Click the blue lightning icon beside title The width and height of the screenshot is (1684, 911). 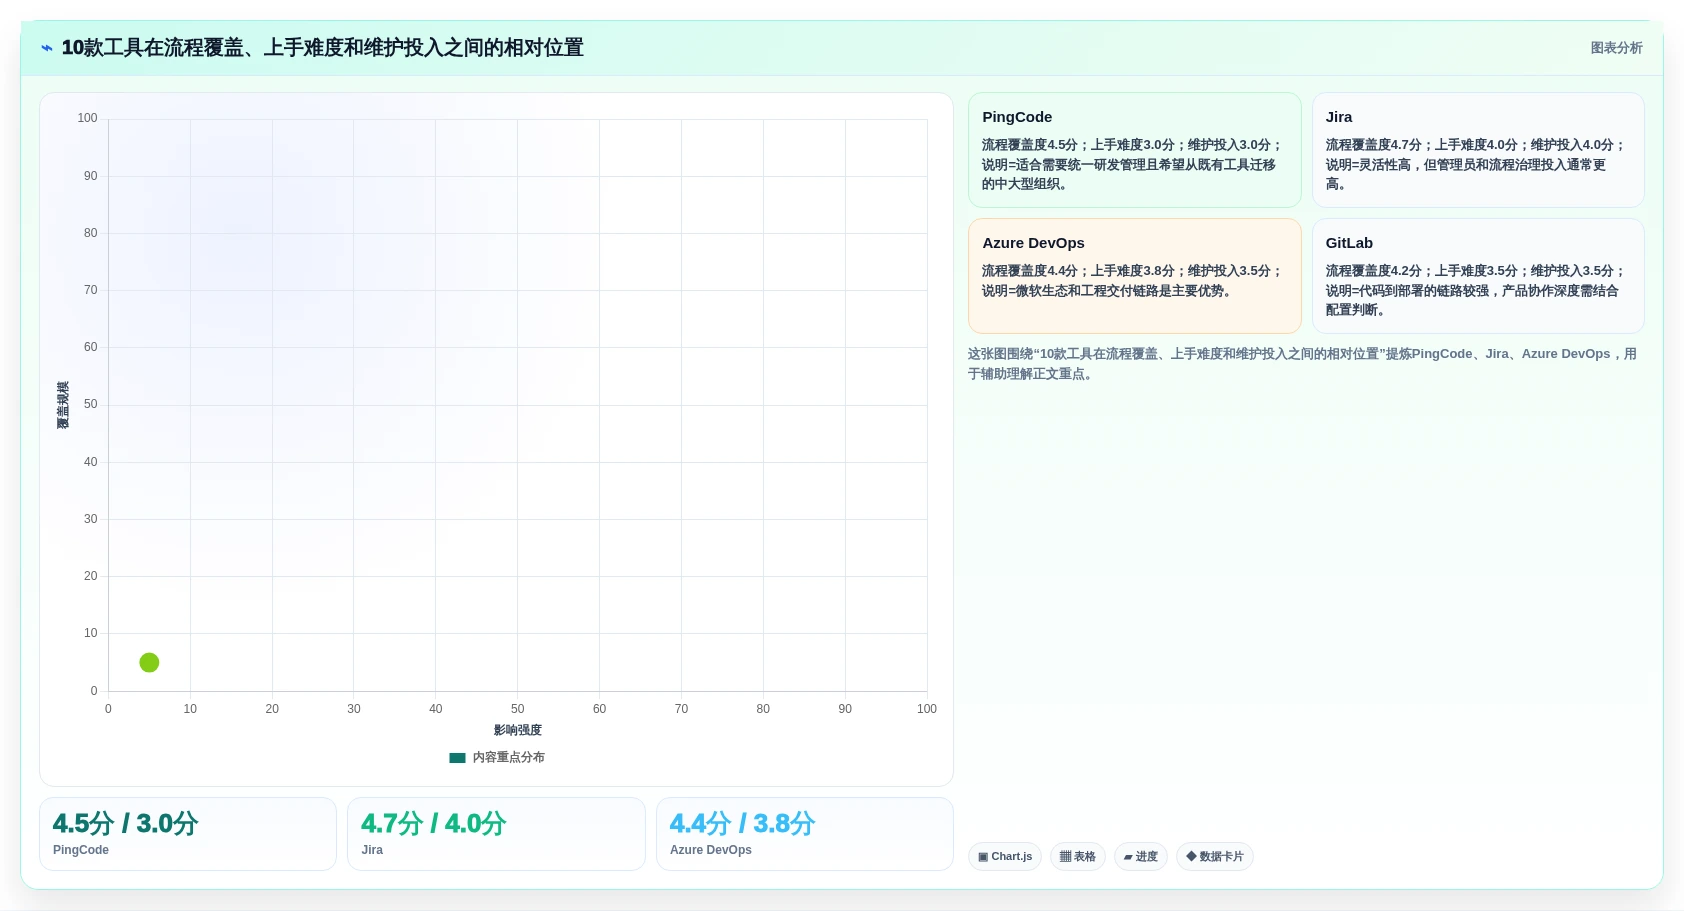(47, 48)
